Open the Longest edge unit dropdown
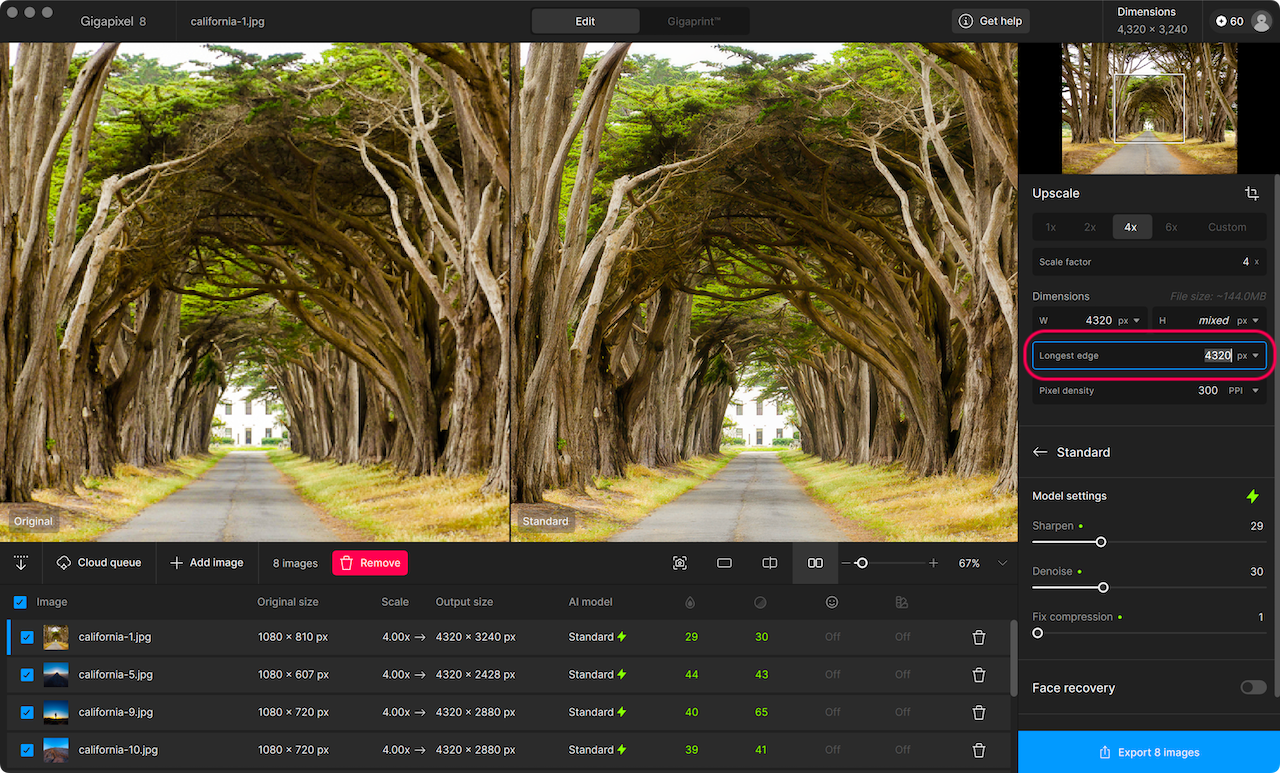Screen dimensions: 1280x773 (1248, 356)
